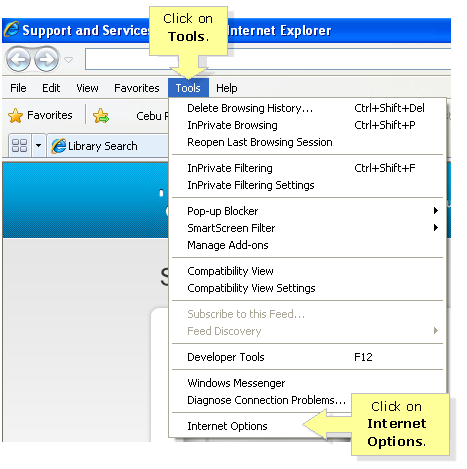Choose Reopen Last Browsing Session

pos(307,142)
